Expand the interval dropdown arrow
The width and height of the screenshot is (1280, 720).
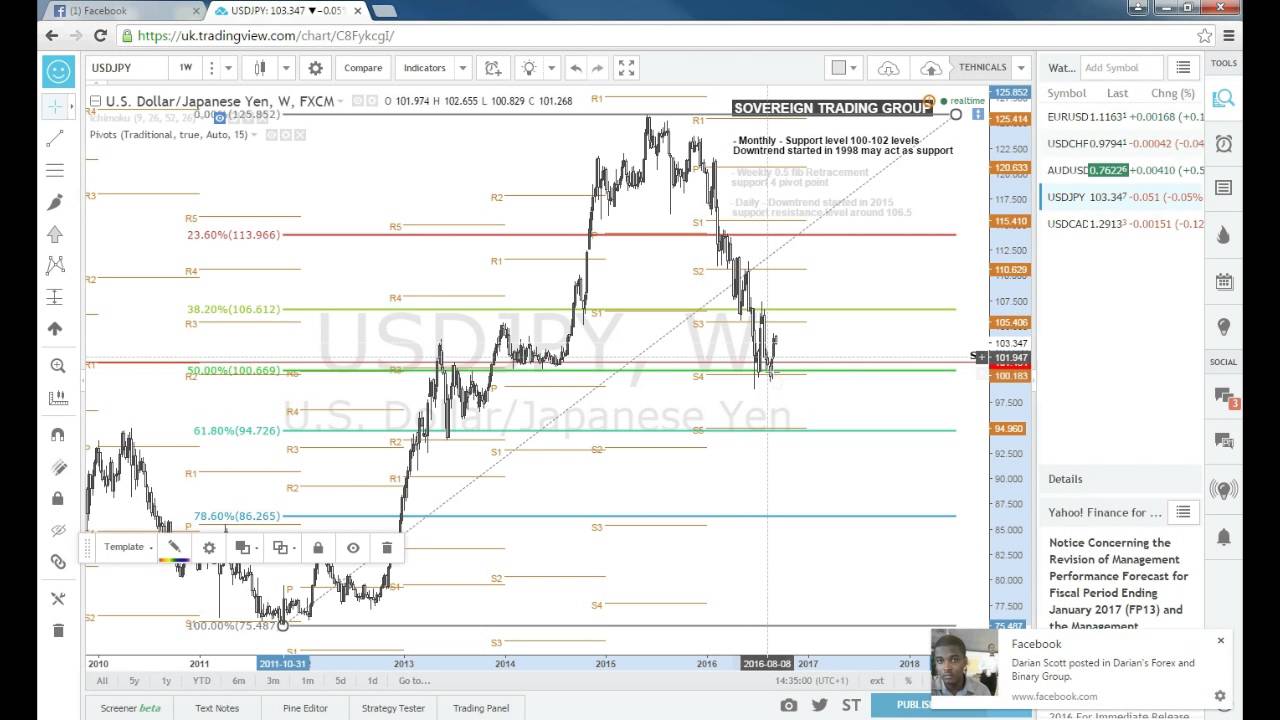[x=228, y=68]
